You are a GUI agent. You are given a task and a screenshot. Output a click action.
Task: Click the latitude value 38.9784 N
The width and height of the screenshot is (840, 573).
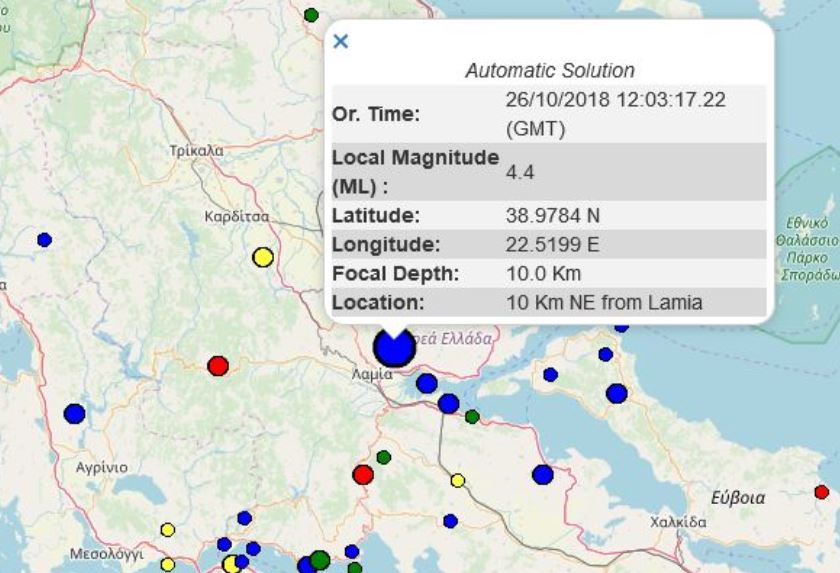tap(553, 215)
